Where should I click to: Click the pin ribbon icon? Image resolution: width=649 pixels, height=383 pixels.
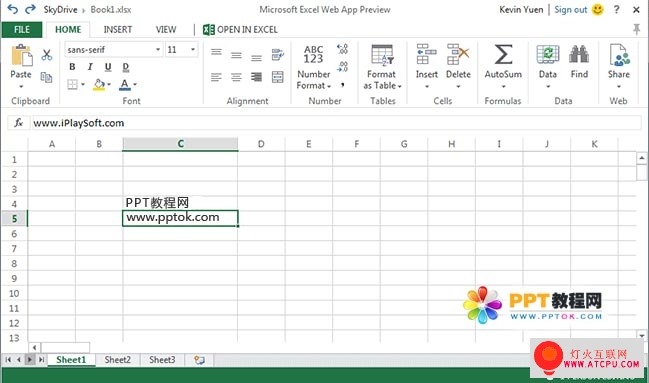coord(637,29)
